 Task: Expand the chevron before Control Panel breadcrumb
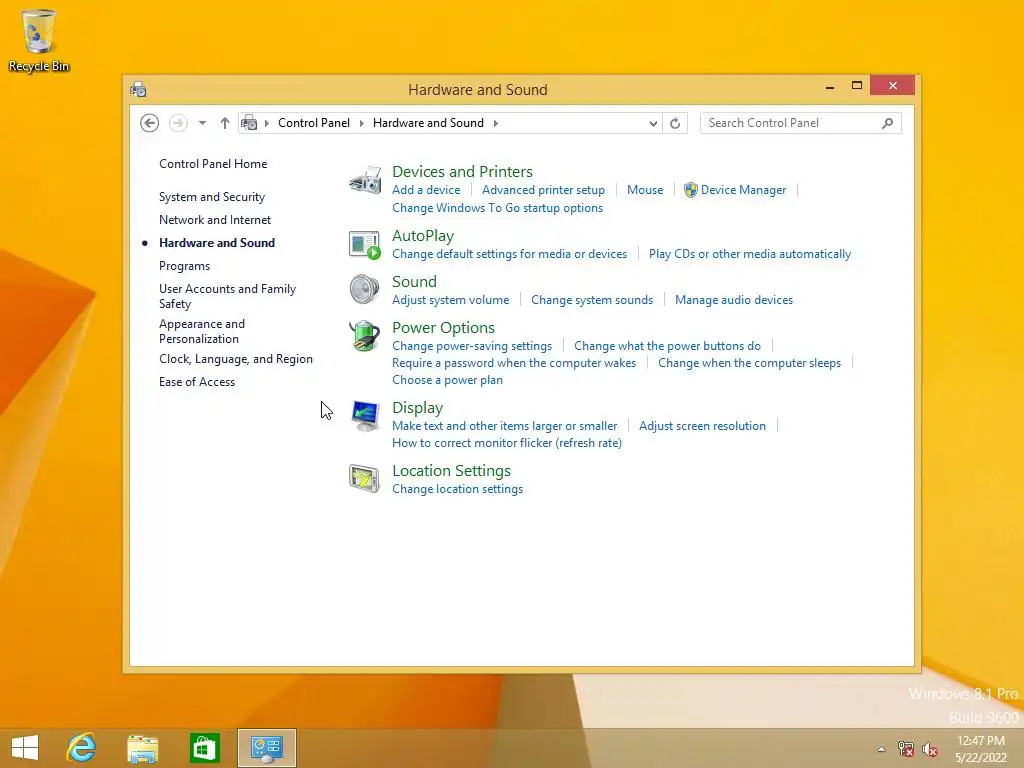point(266,123)
